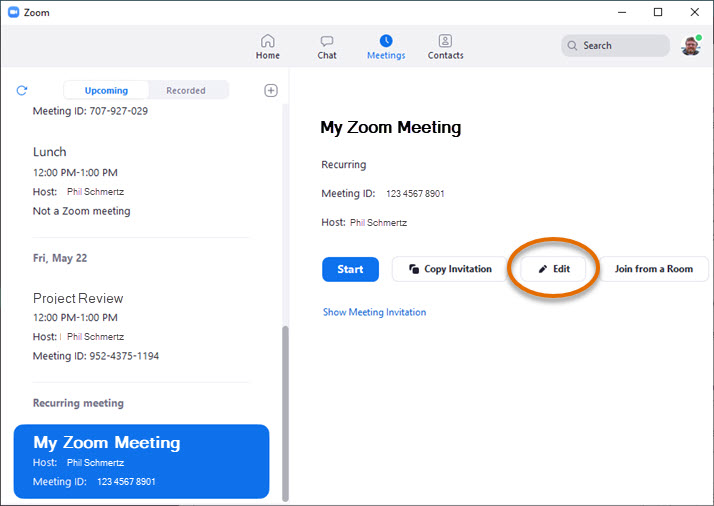The width and height of the screenshot is (714, 506).
Task: Click the Recurring meeting section label
Action: [x=78, y=403]
